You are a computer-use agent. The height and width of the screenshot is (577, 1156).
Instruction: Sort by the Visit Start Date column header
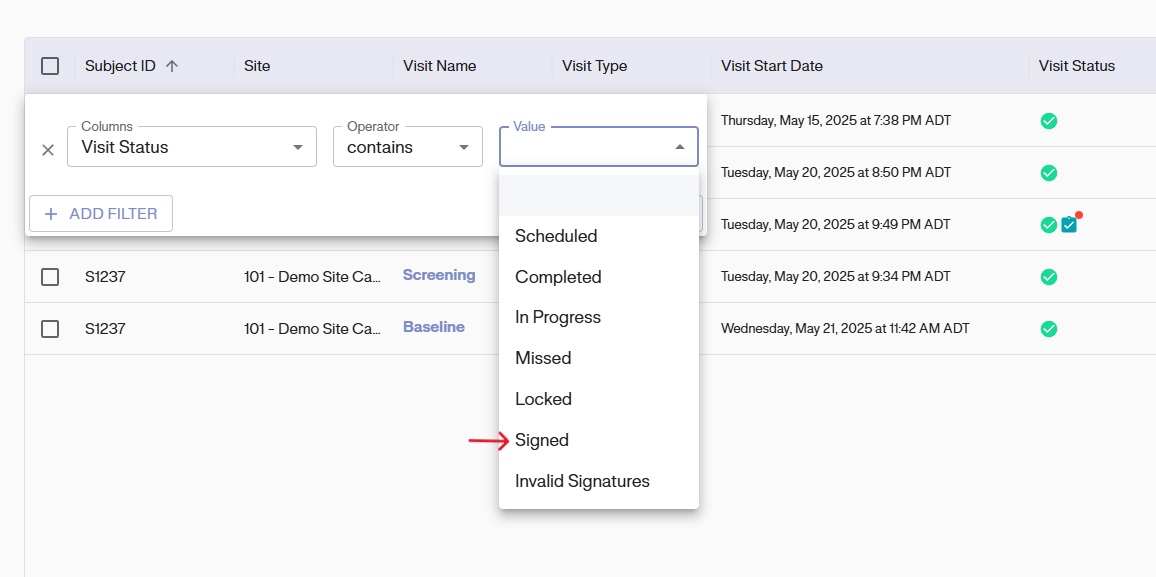(772, 66)
